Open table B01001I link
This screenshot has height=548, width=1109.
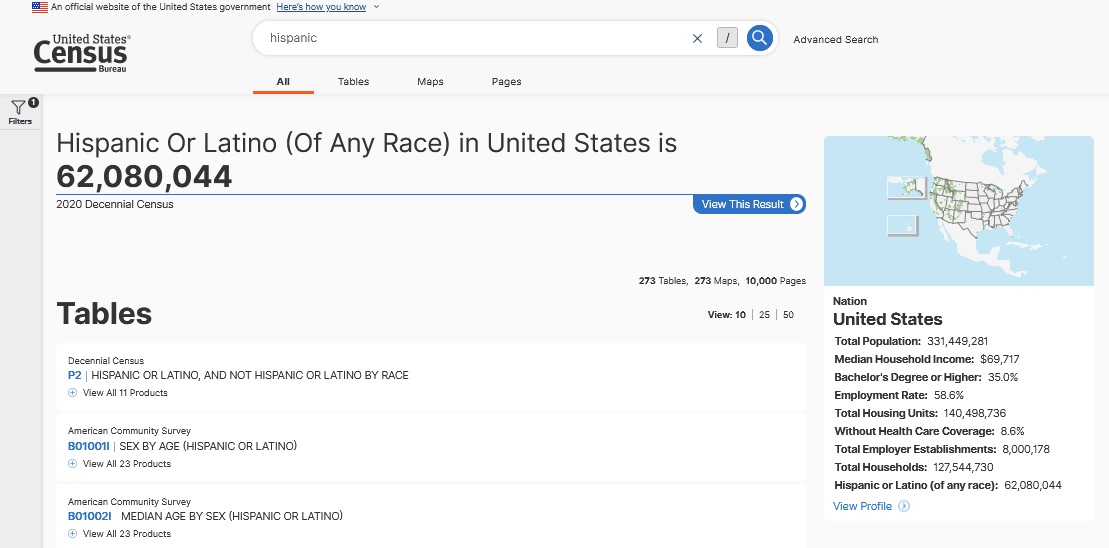pos(89,446)
